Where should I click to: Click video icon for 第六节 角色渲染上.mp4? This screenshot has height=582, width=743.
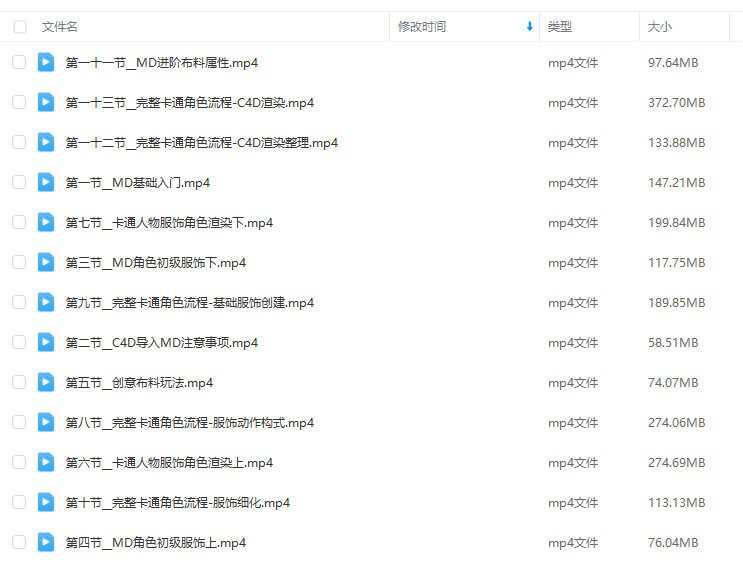46,462
